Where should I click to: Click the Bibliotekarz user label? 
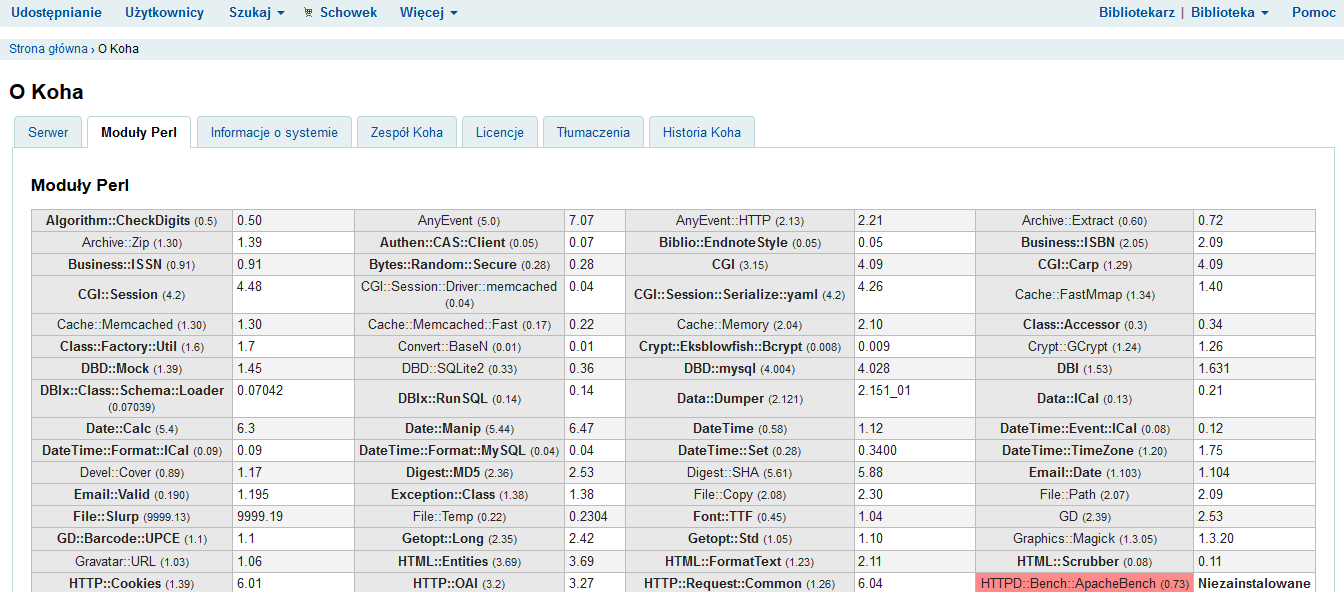tap(1136, 13)
